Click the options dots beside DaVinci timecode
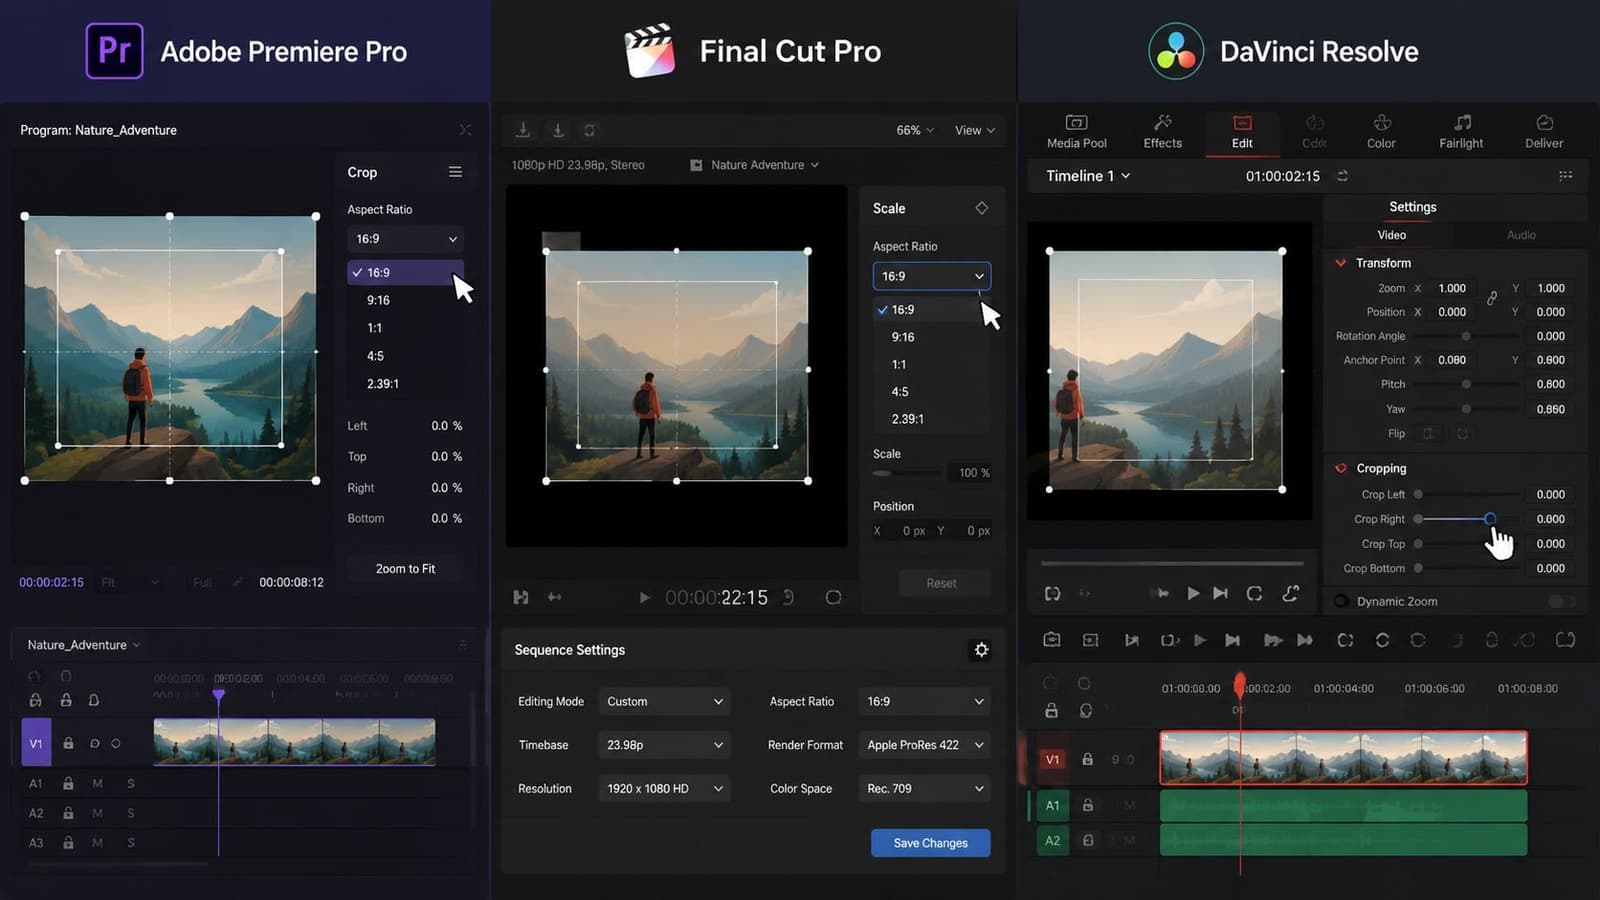Viewport: 1600px width, 900px height. 1565,175
